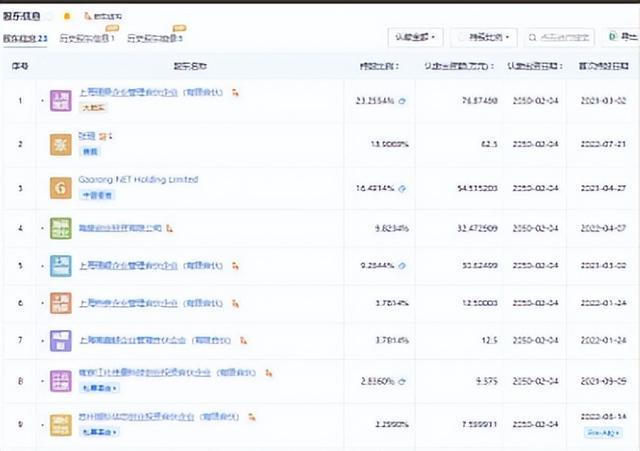Click the green company logo in row 4
The width and height of the screenshot is (640, 451).
tap(61, 230)
